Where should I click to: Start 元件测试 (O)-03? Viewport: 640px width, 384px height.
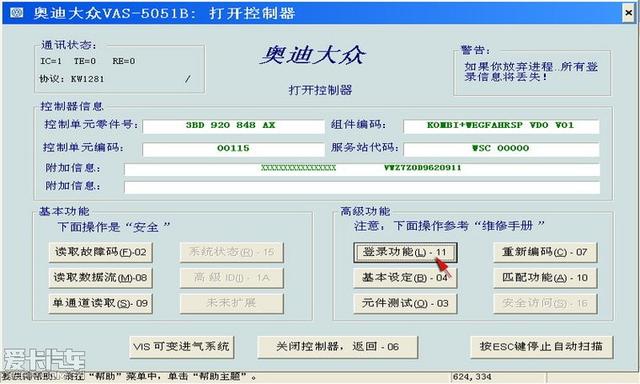[405, 304]
